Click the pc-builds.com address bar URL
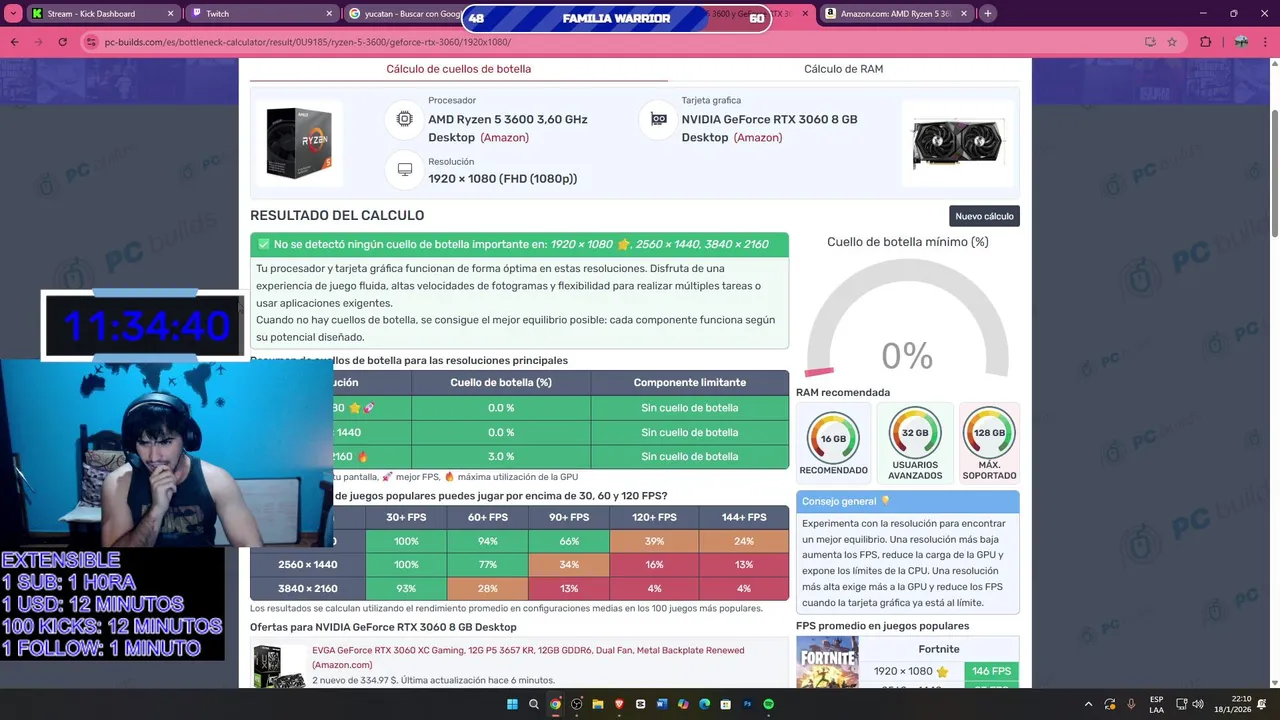 pos(307,42)
